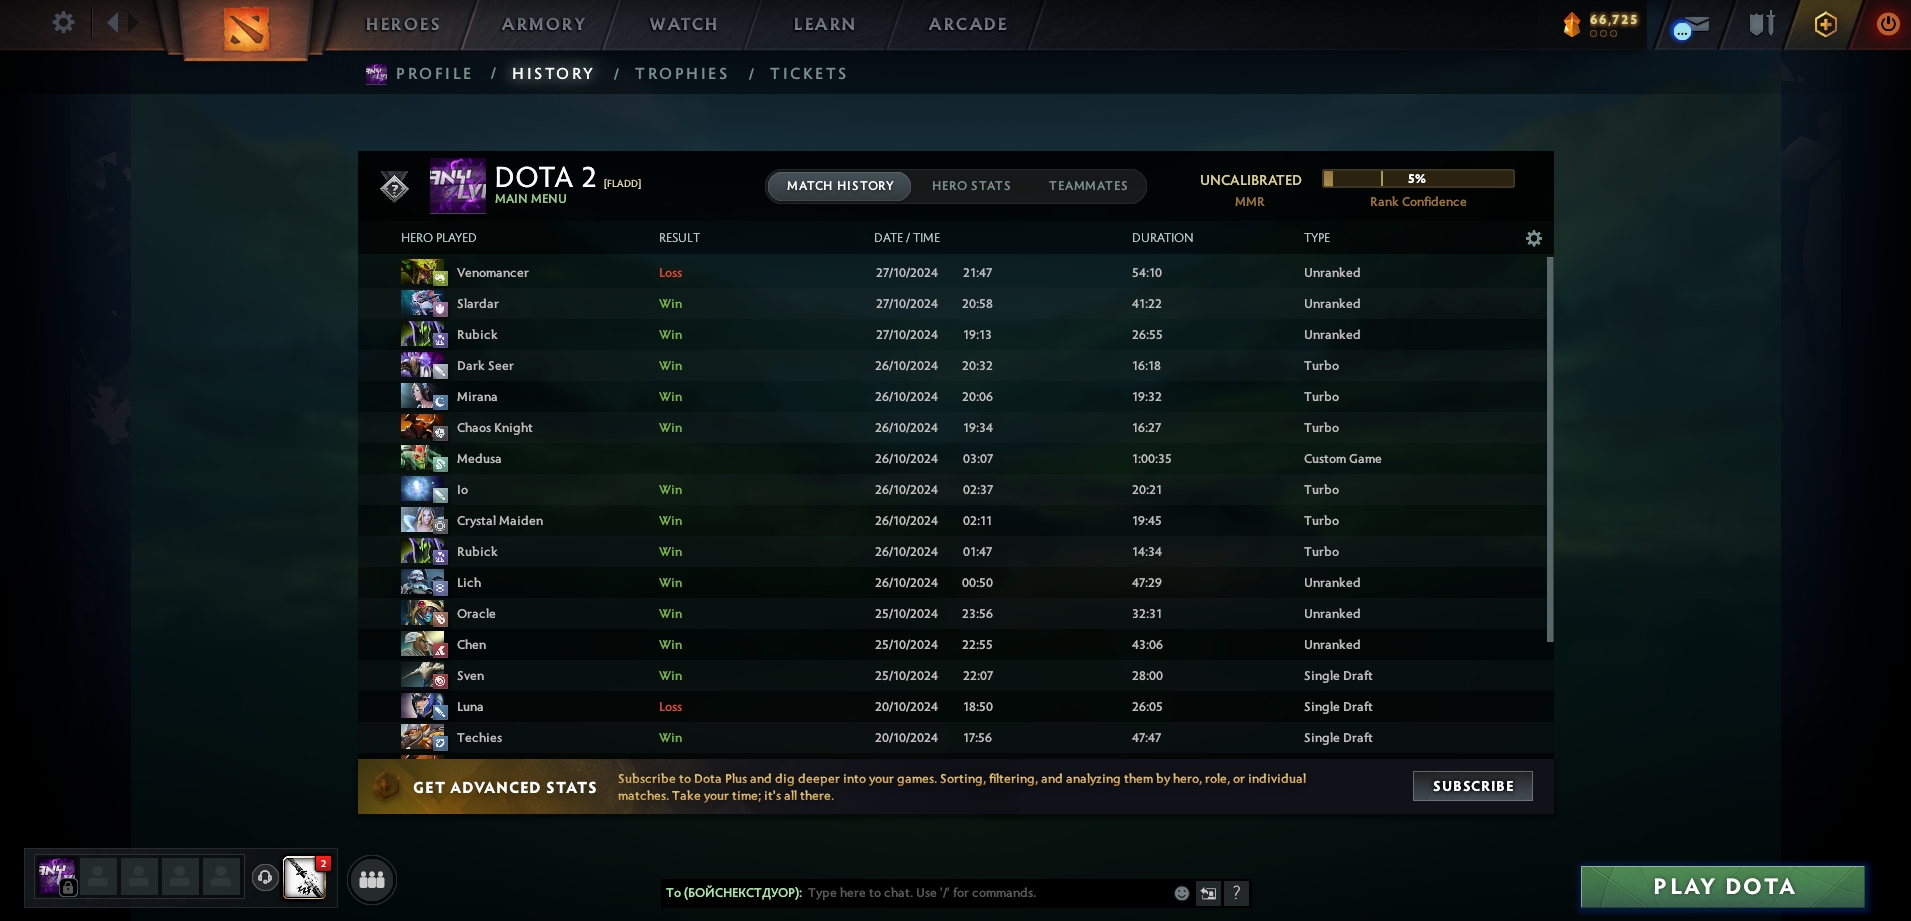
Task: Click the UNCALIBRATED MMR label
Action: point(1250,190)
